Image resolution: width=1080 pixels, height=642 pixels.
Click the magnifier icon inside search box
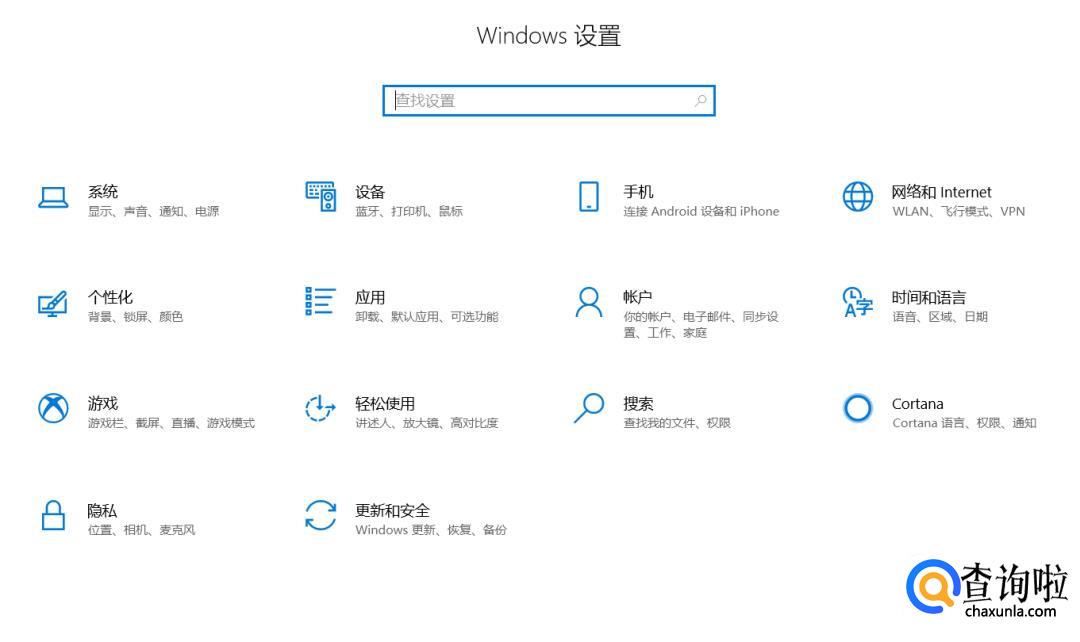coord(700,101)
